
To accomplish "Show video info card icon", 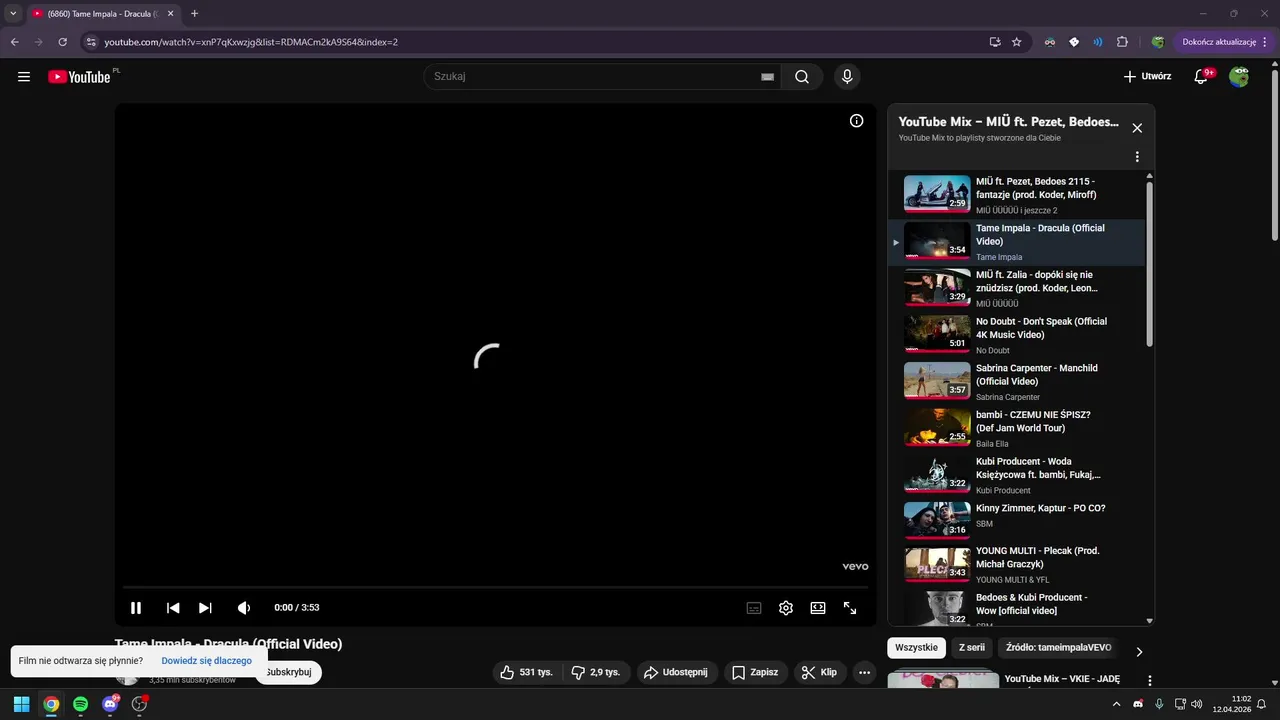I will [856, 121].
